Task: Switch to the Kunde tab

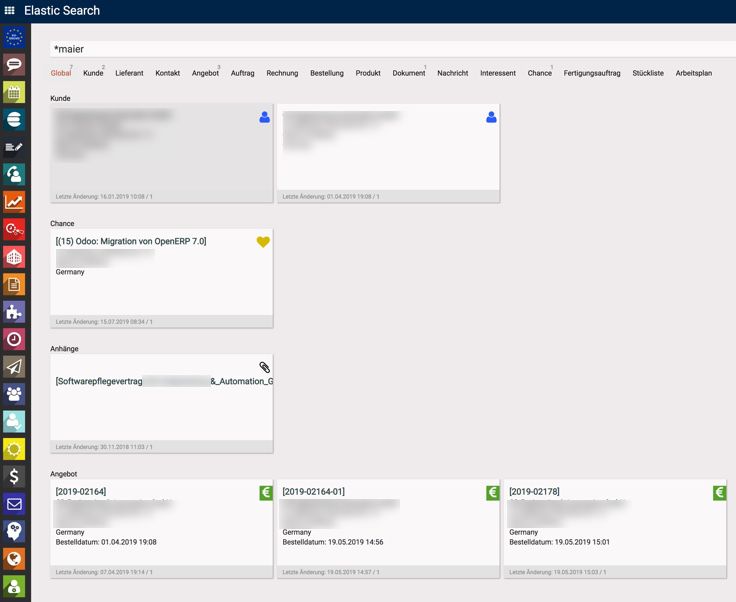Action: pos(93,73)
